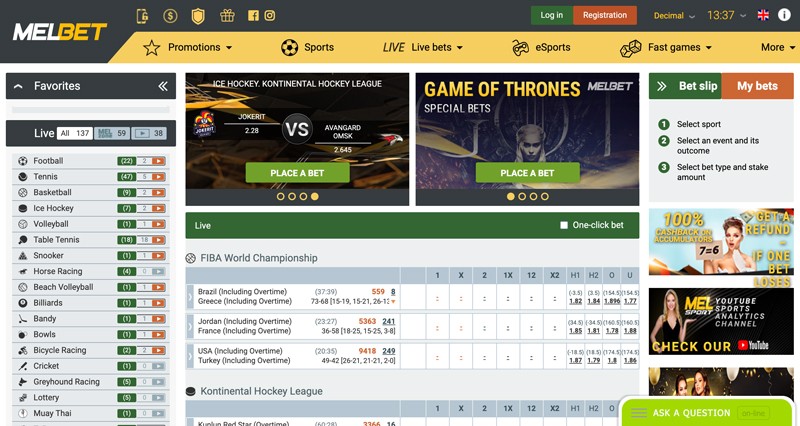Select the video stream 38 live filter
This screenshot has height=426, width=800.
tap(149, 133)
